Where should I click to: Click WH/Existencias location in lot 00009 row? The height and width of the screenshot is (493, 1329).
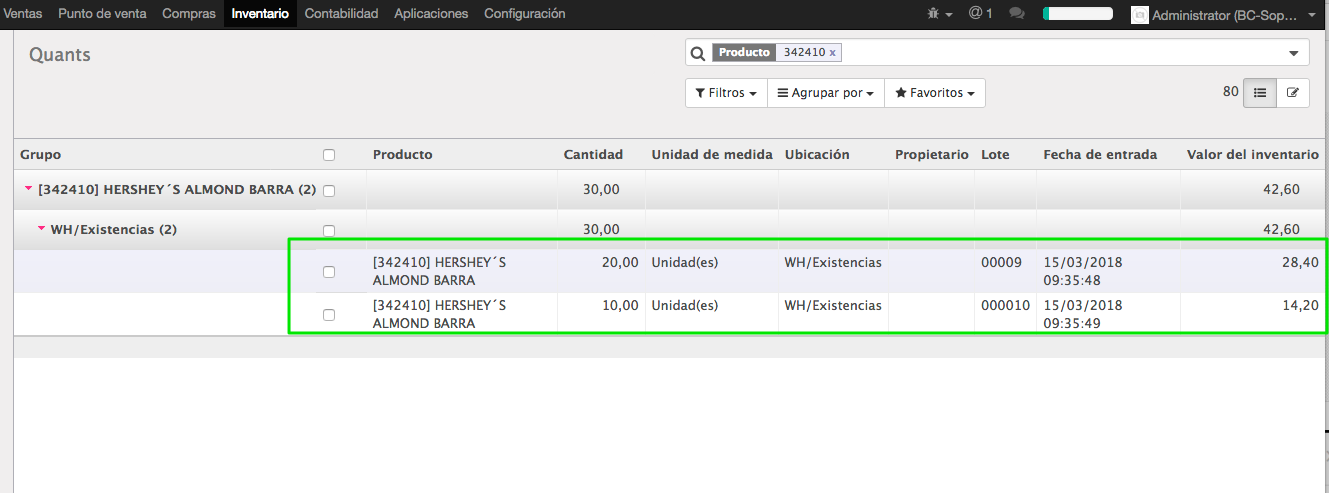click(x=833, y=263)
